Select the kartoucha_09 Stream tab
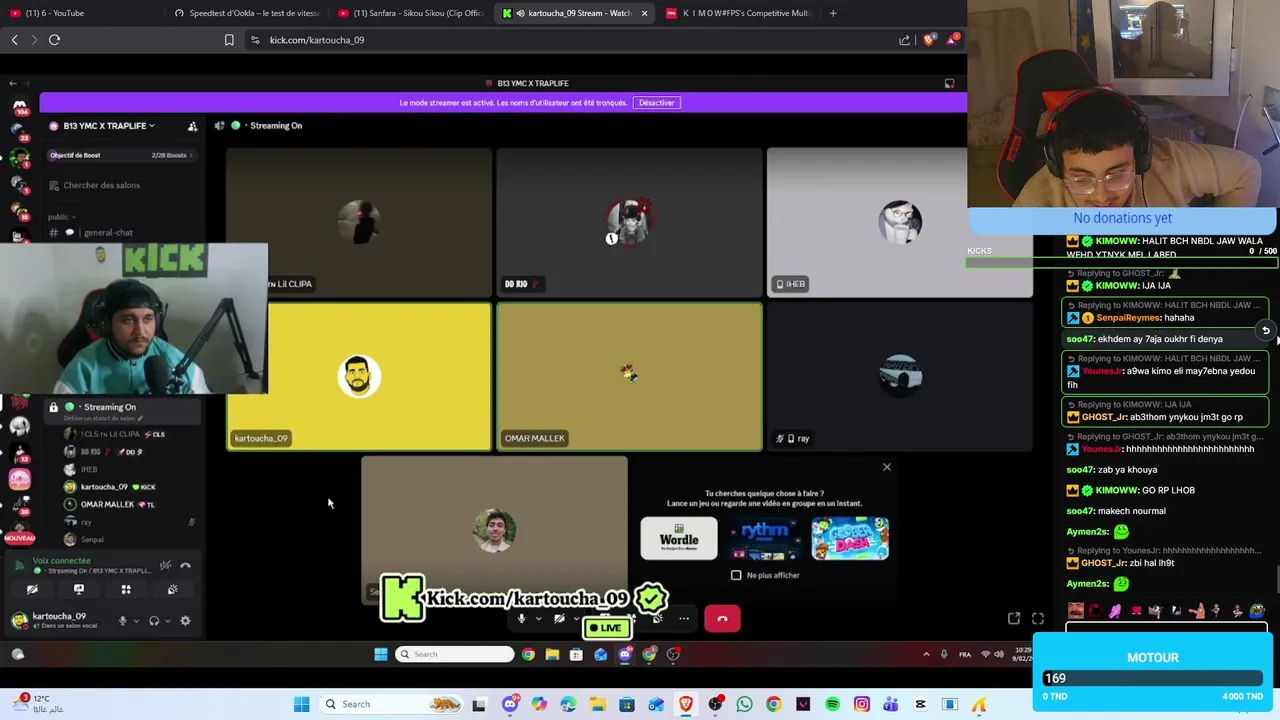This screenshot has height=720, width=1280. click(x=575, y=13)
